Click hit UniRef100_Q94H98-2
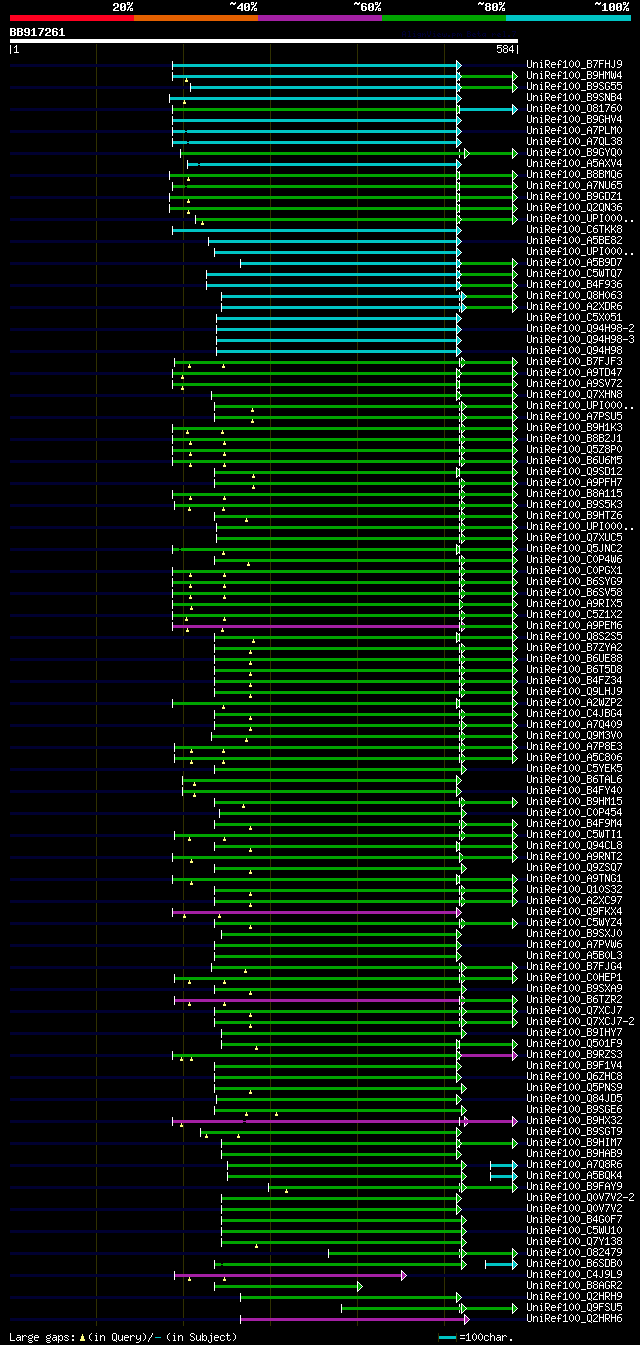This screenshot has width=640, height=1345. point(580,328)
